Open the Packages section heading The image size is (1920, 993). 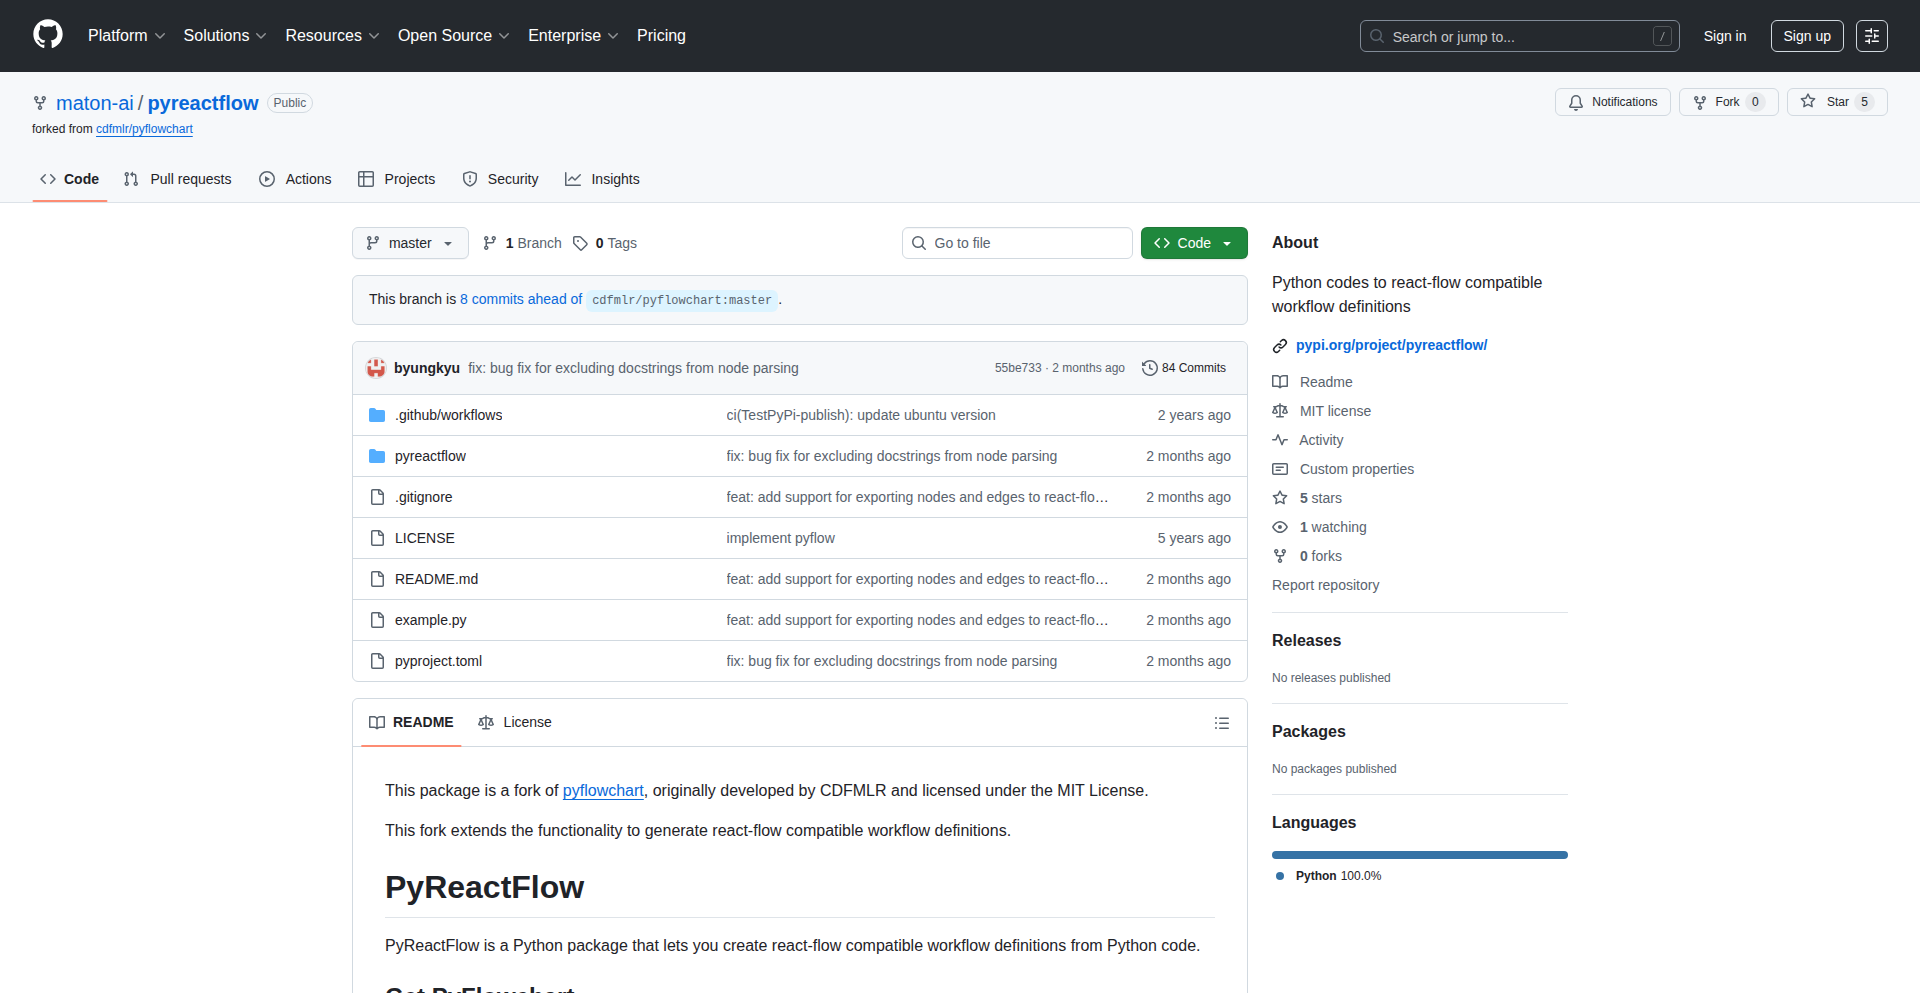tap(1308, 731)
